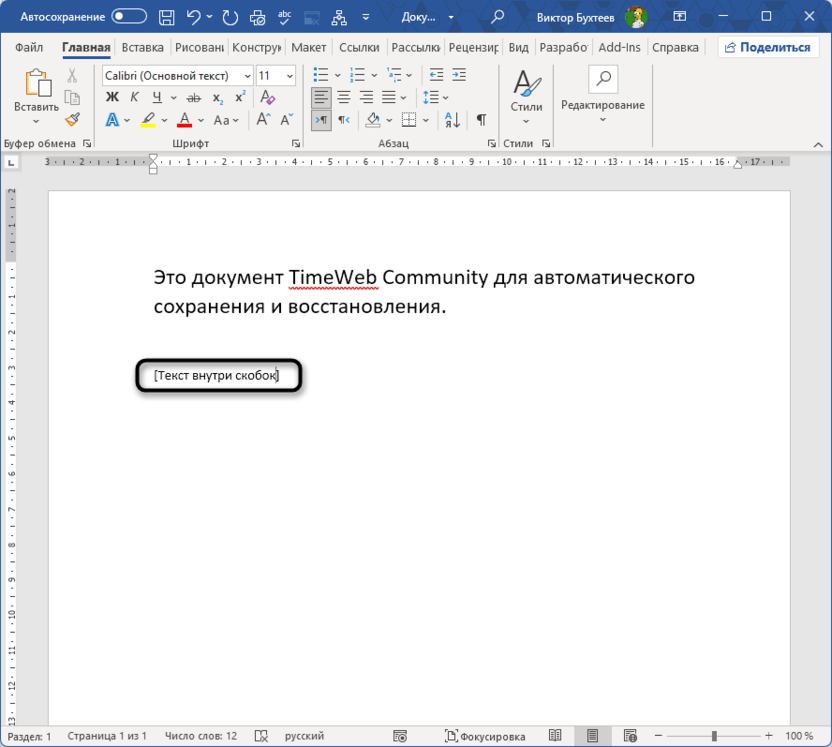Open quick print preview icon
Image resolution: width=832 pixels, height=747 pixels.
tap(258, 18)
